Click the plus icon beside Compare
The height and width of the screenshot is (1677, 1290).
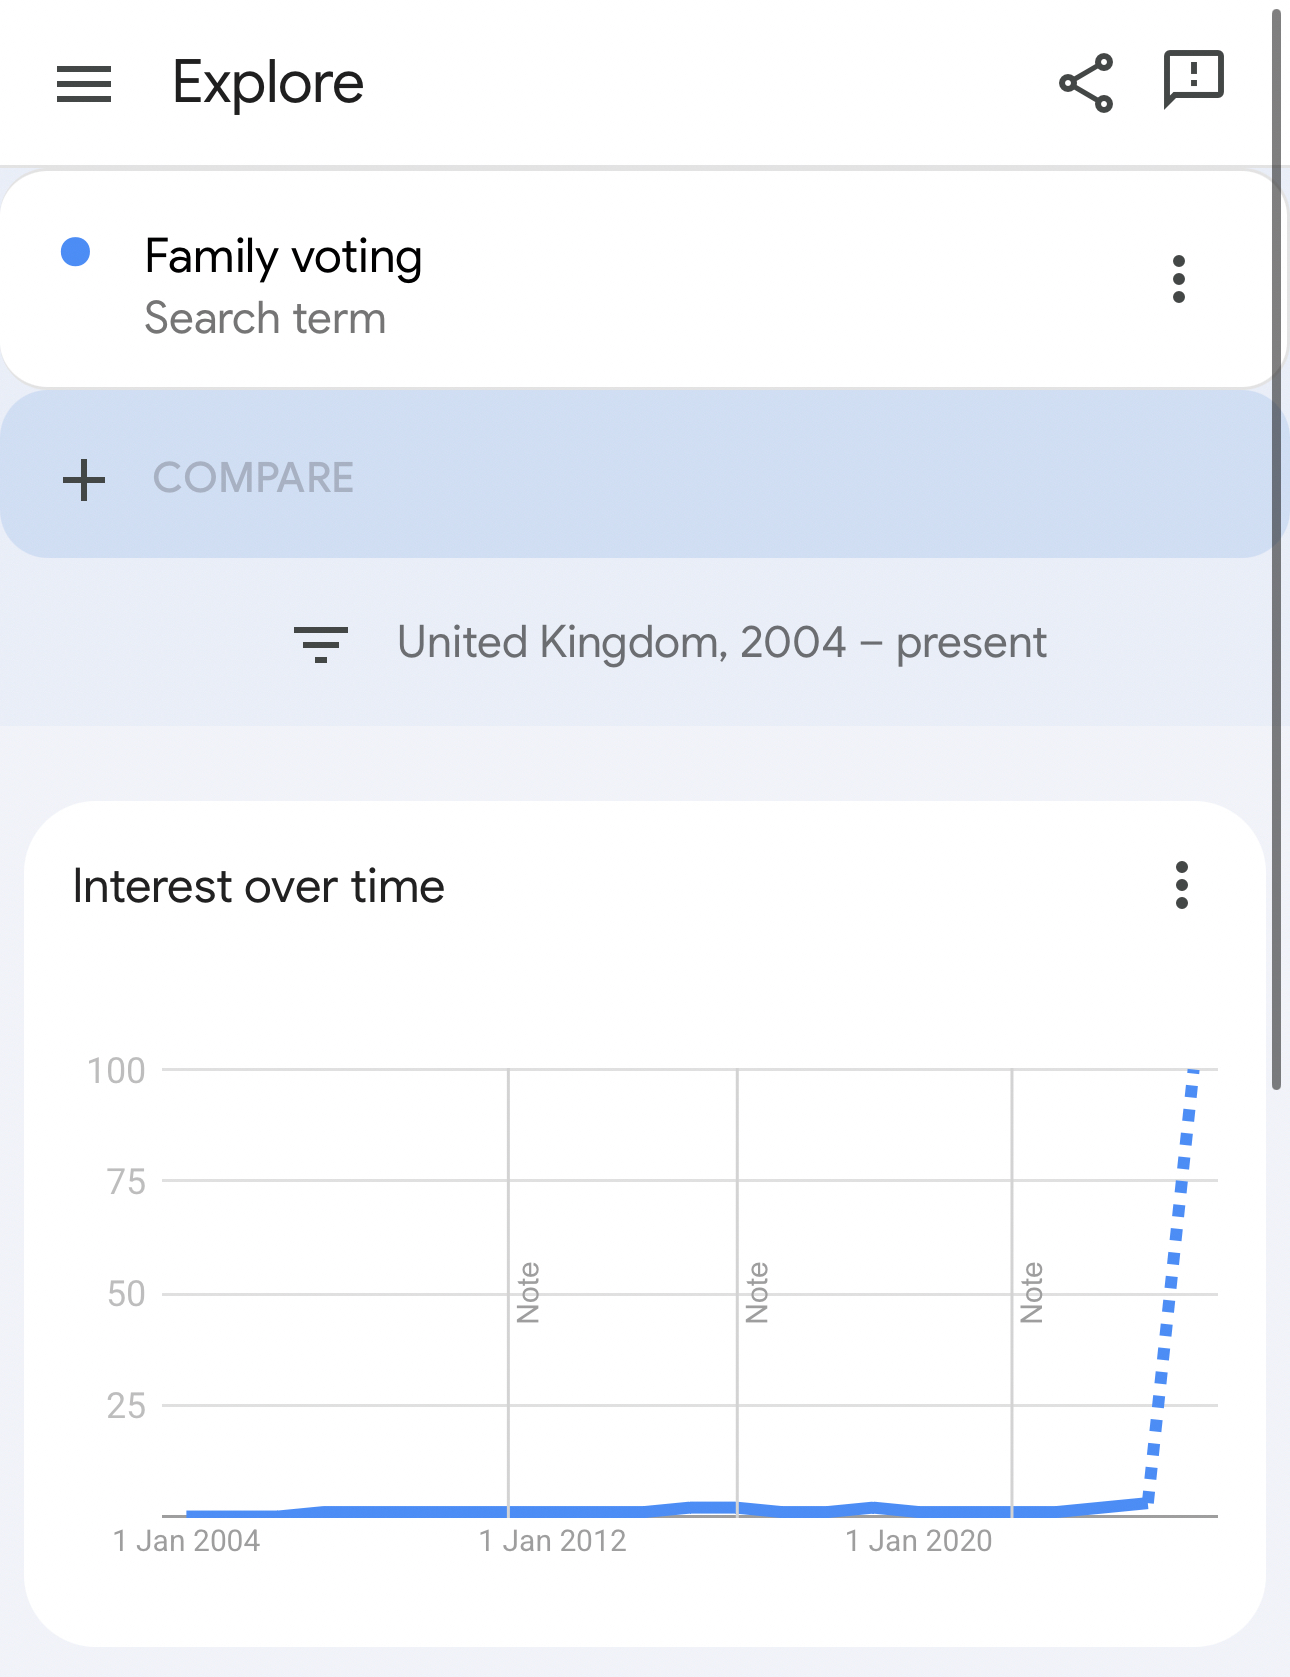(84, 479)
